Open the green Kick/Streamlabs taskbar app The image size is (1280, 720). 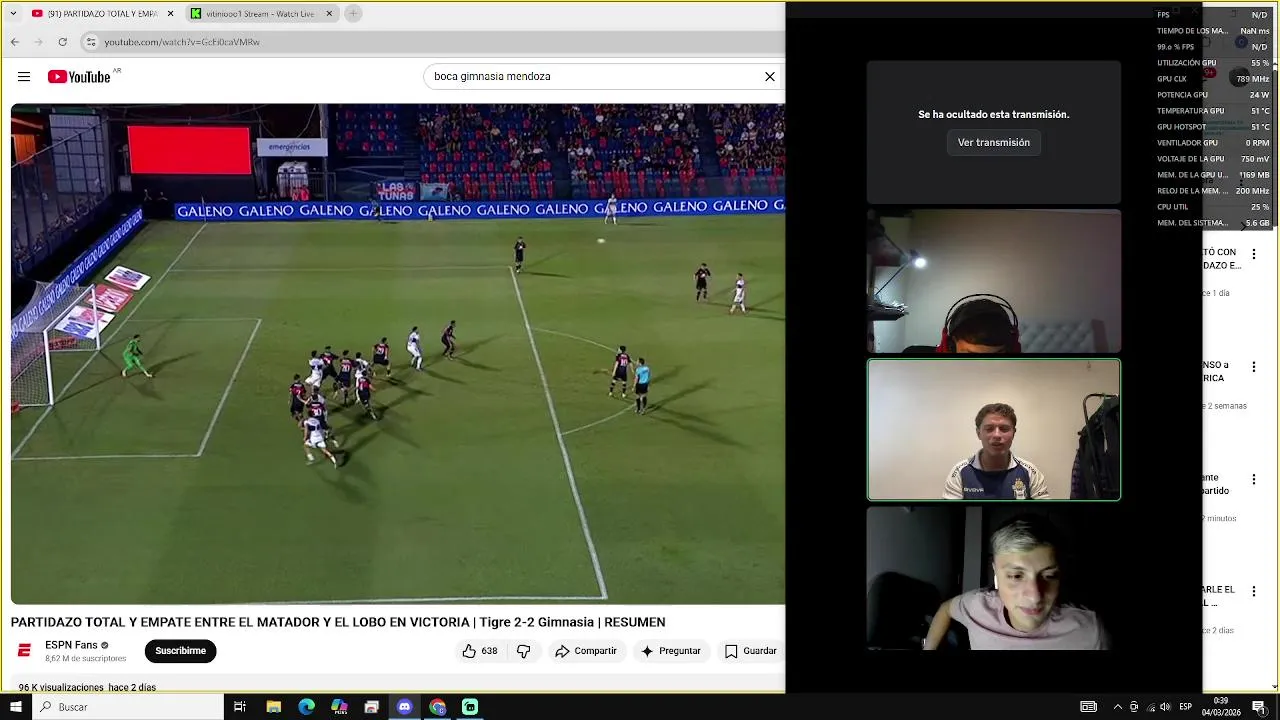point(470,707)
